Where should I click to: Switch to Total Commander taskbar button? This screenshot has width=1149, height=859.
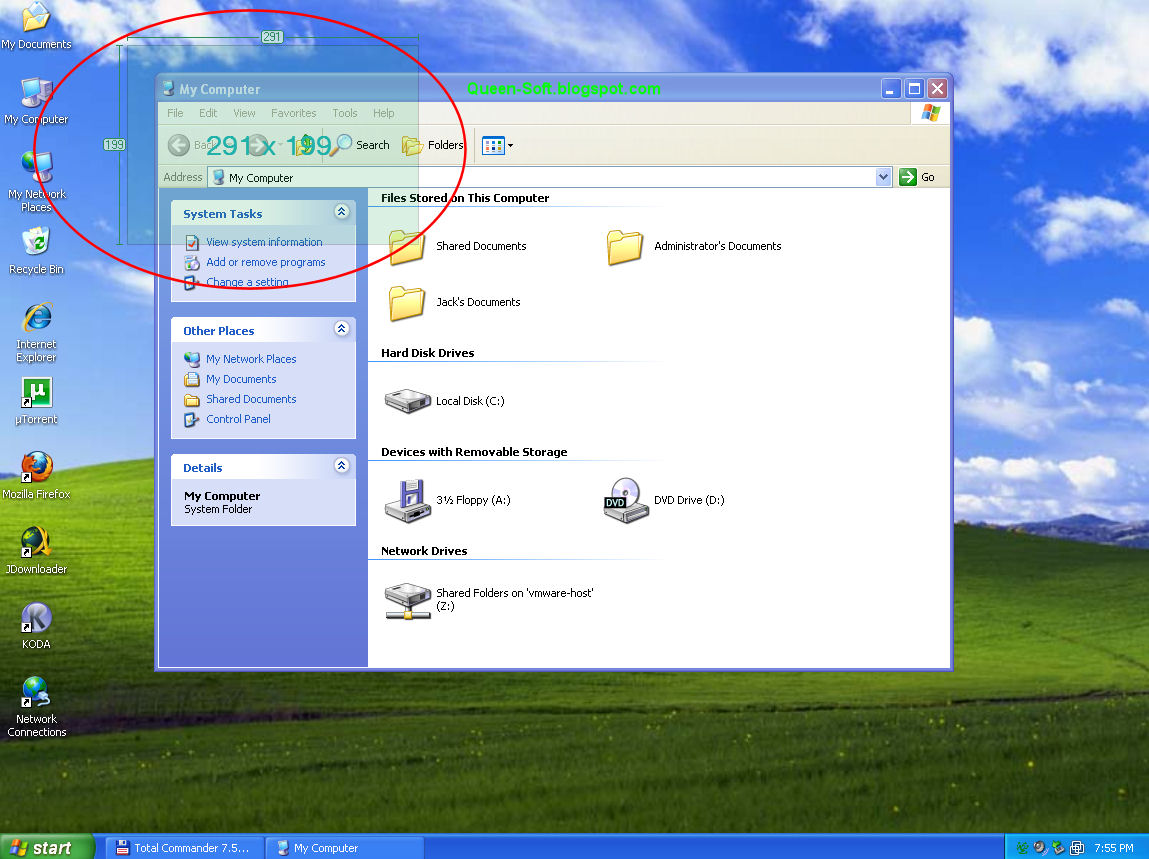(183, 848)
